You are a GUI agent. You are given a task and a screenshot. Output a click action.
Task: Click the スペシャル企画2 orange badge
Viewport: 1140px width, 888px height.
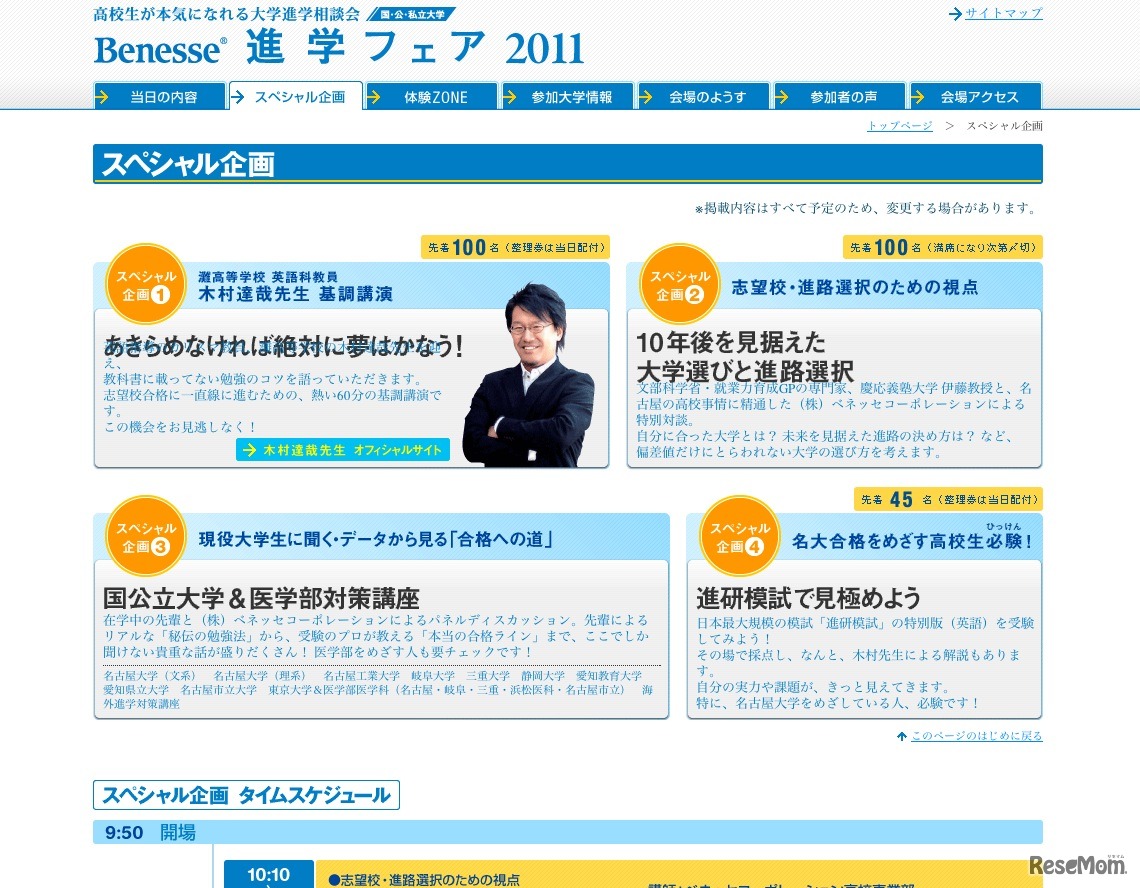coord(679,284)
